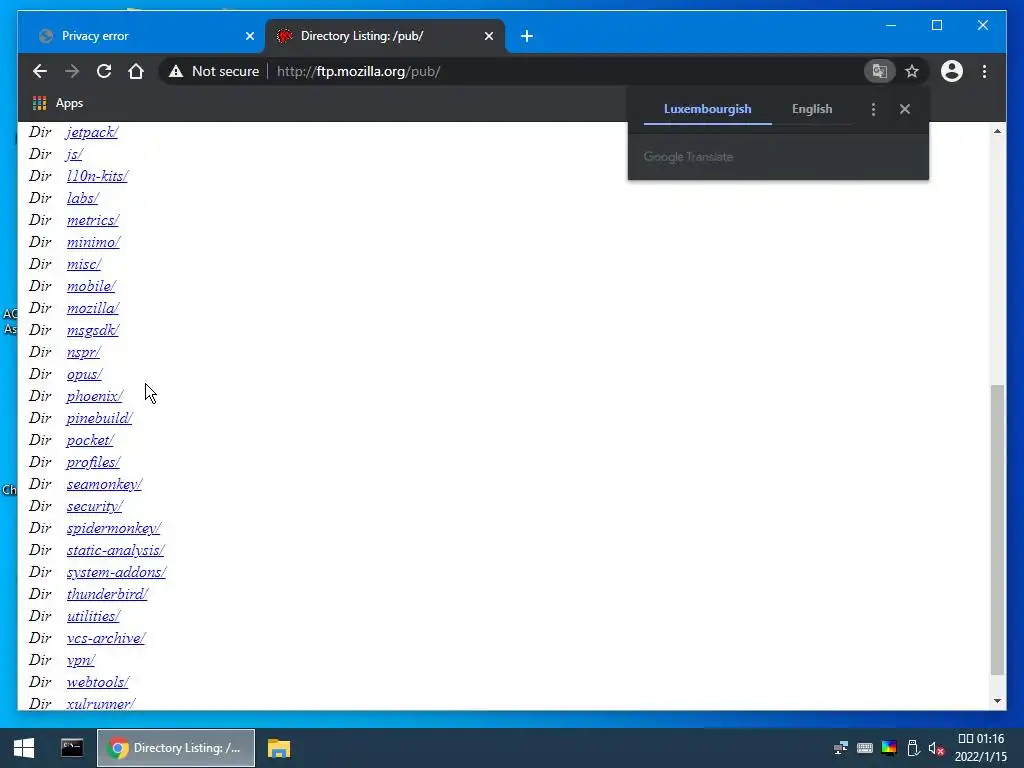Close the Directory Listing tab
The width and height of the screenshot is (1024, 768).
488,37
